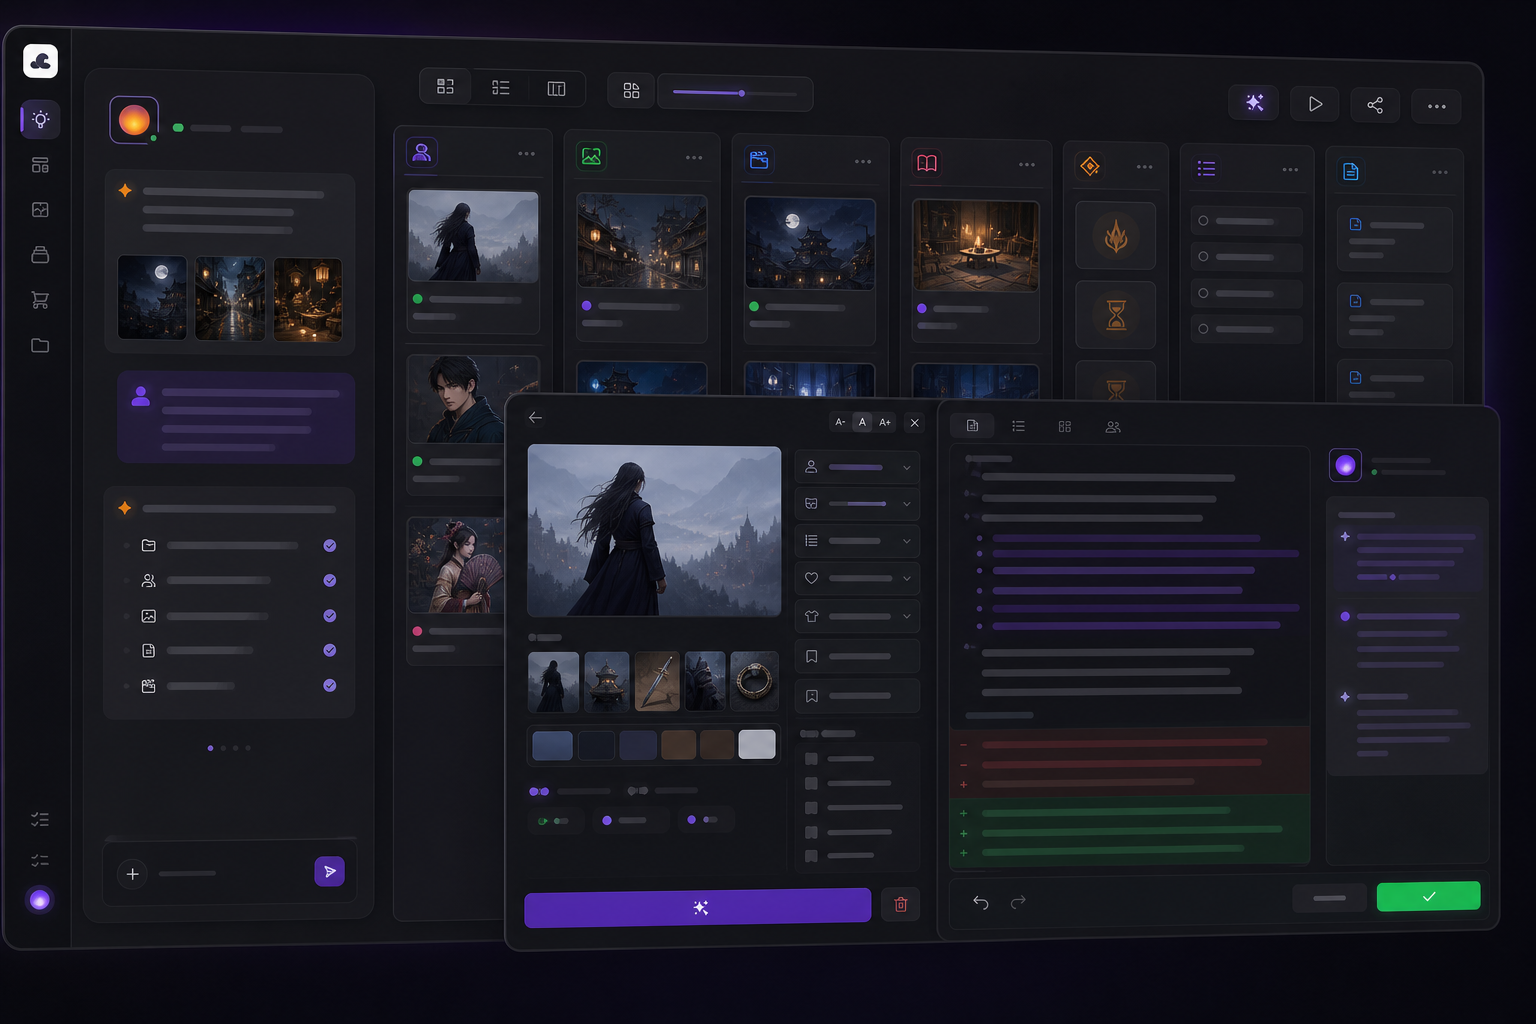Click the undo arrow in editor panel

981,903
